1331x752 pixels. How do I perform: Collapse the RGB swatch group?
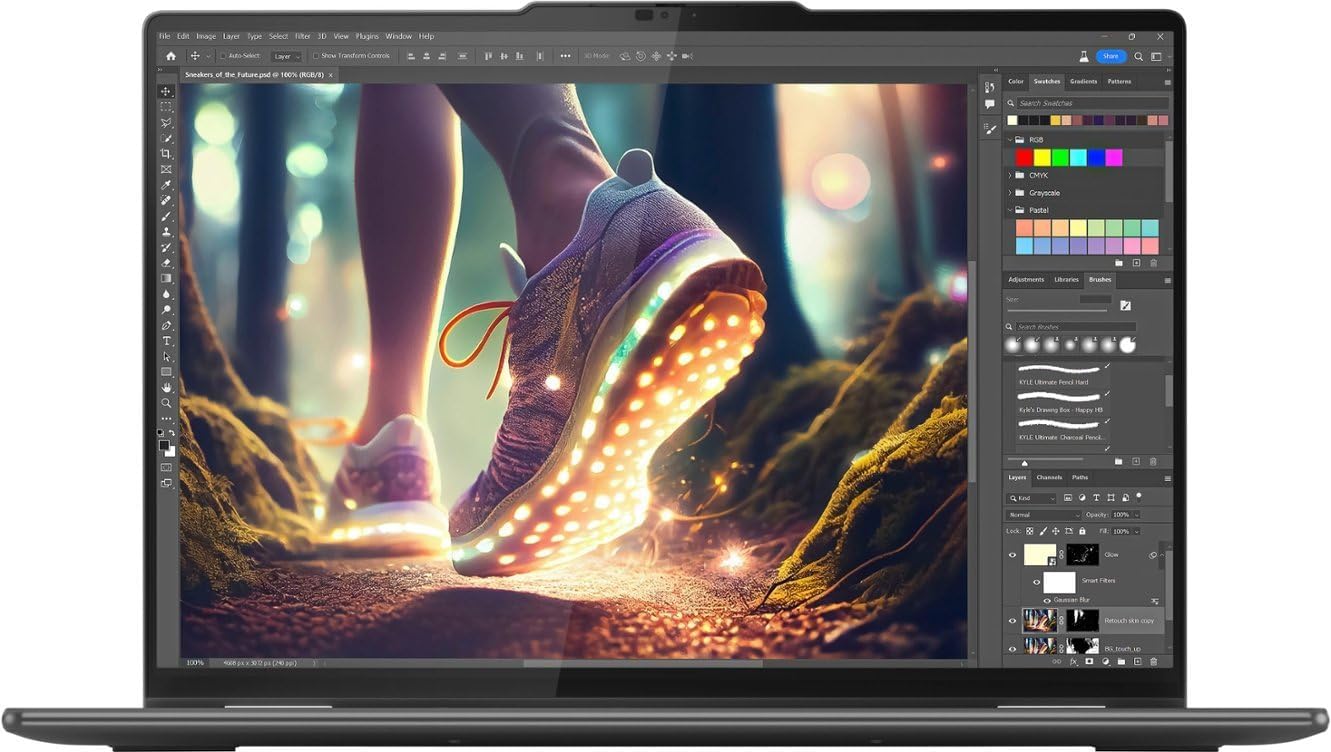pos(1008,139)
